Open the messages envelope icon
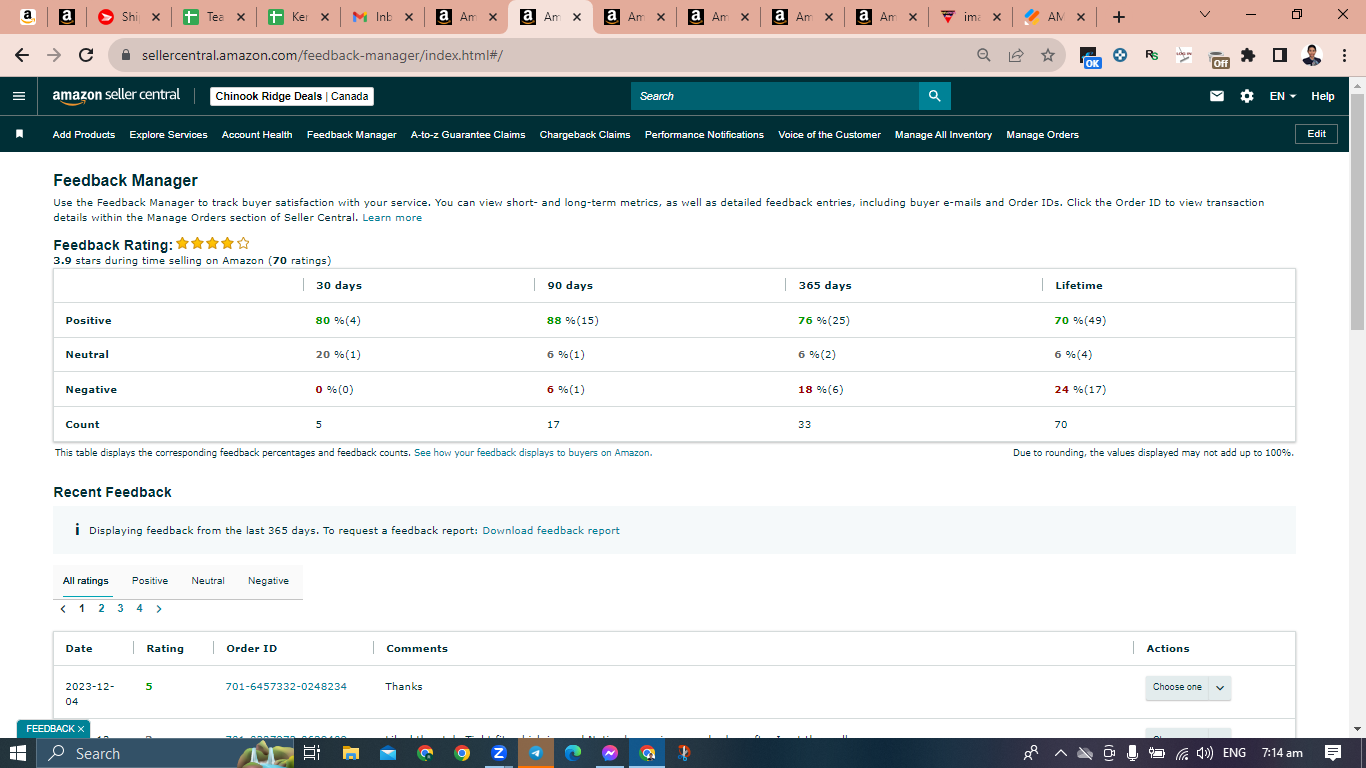 click(1217, 96)
